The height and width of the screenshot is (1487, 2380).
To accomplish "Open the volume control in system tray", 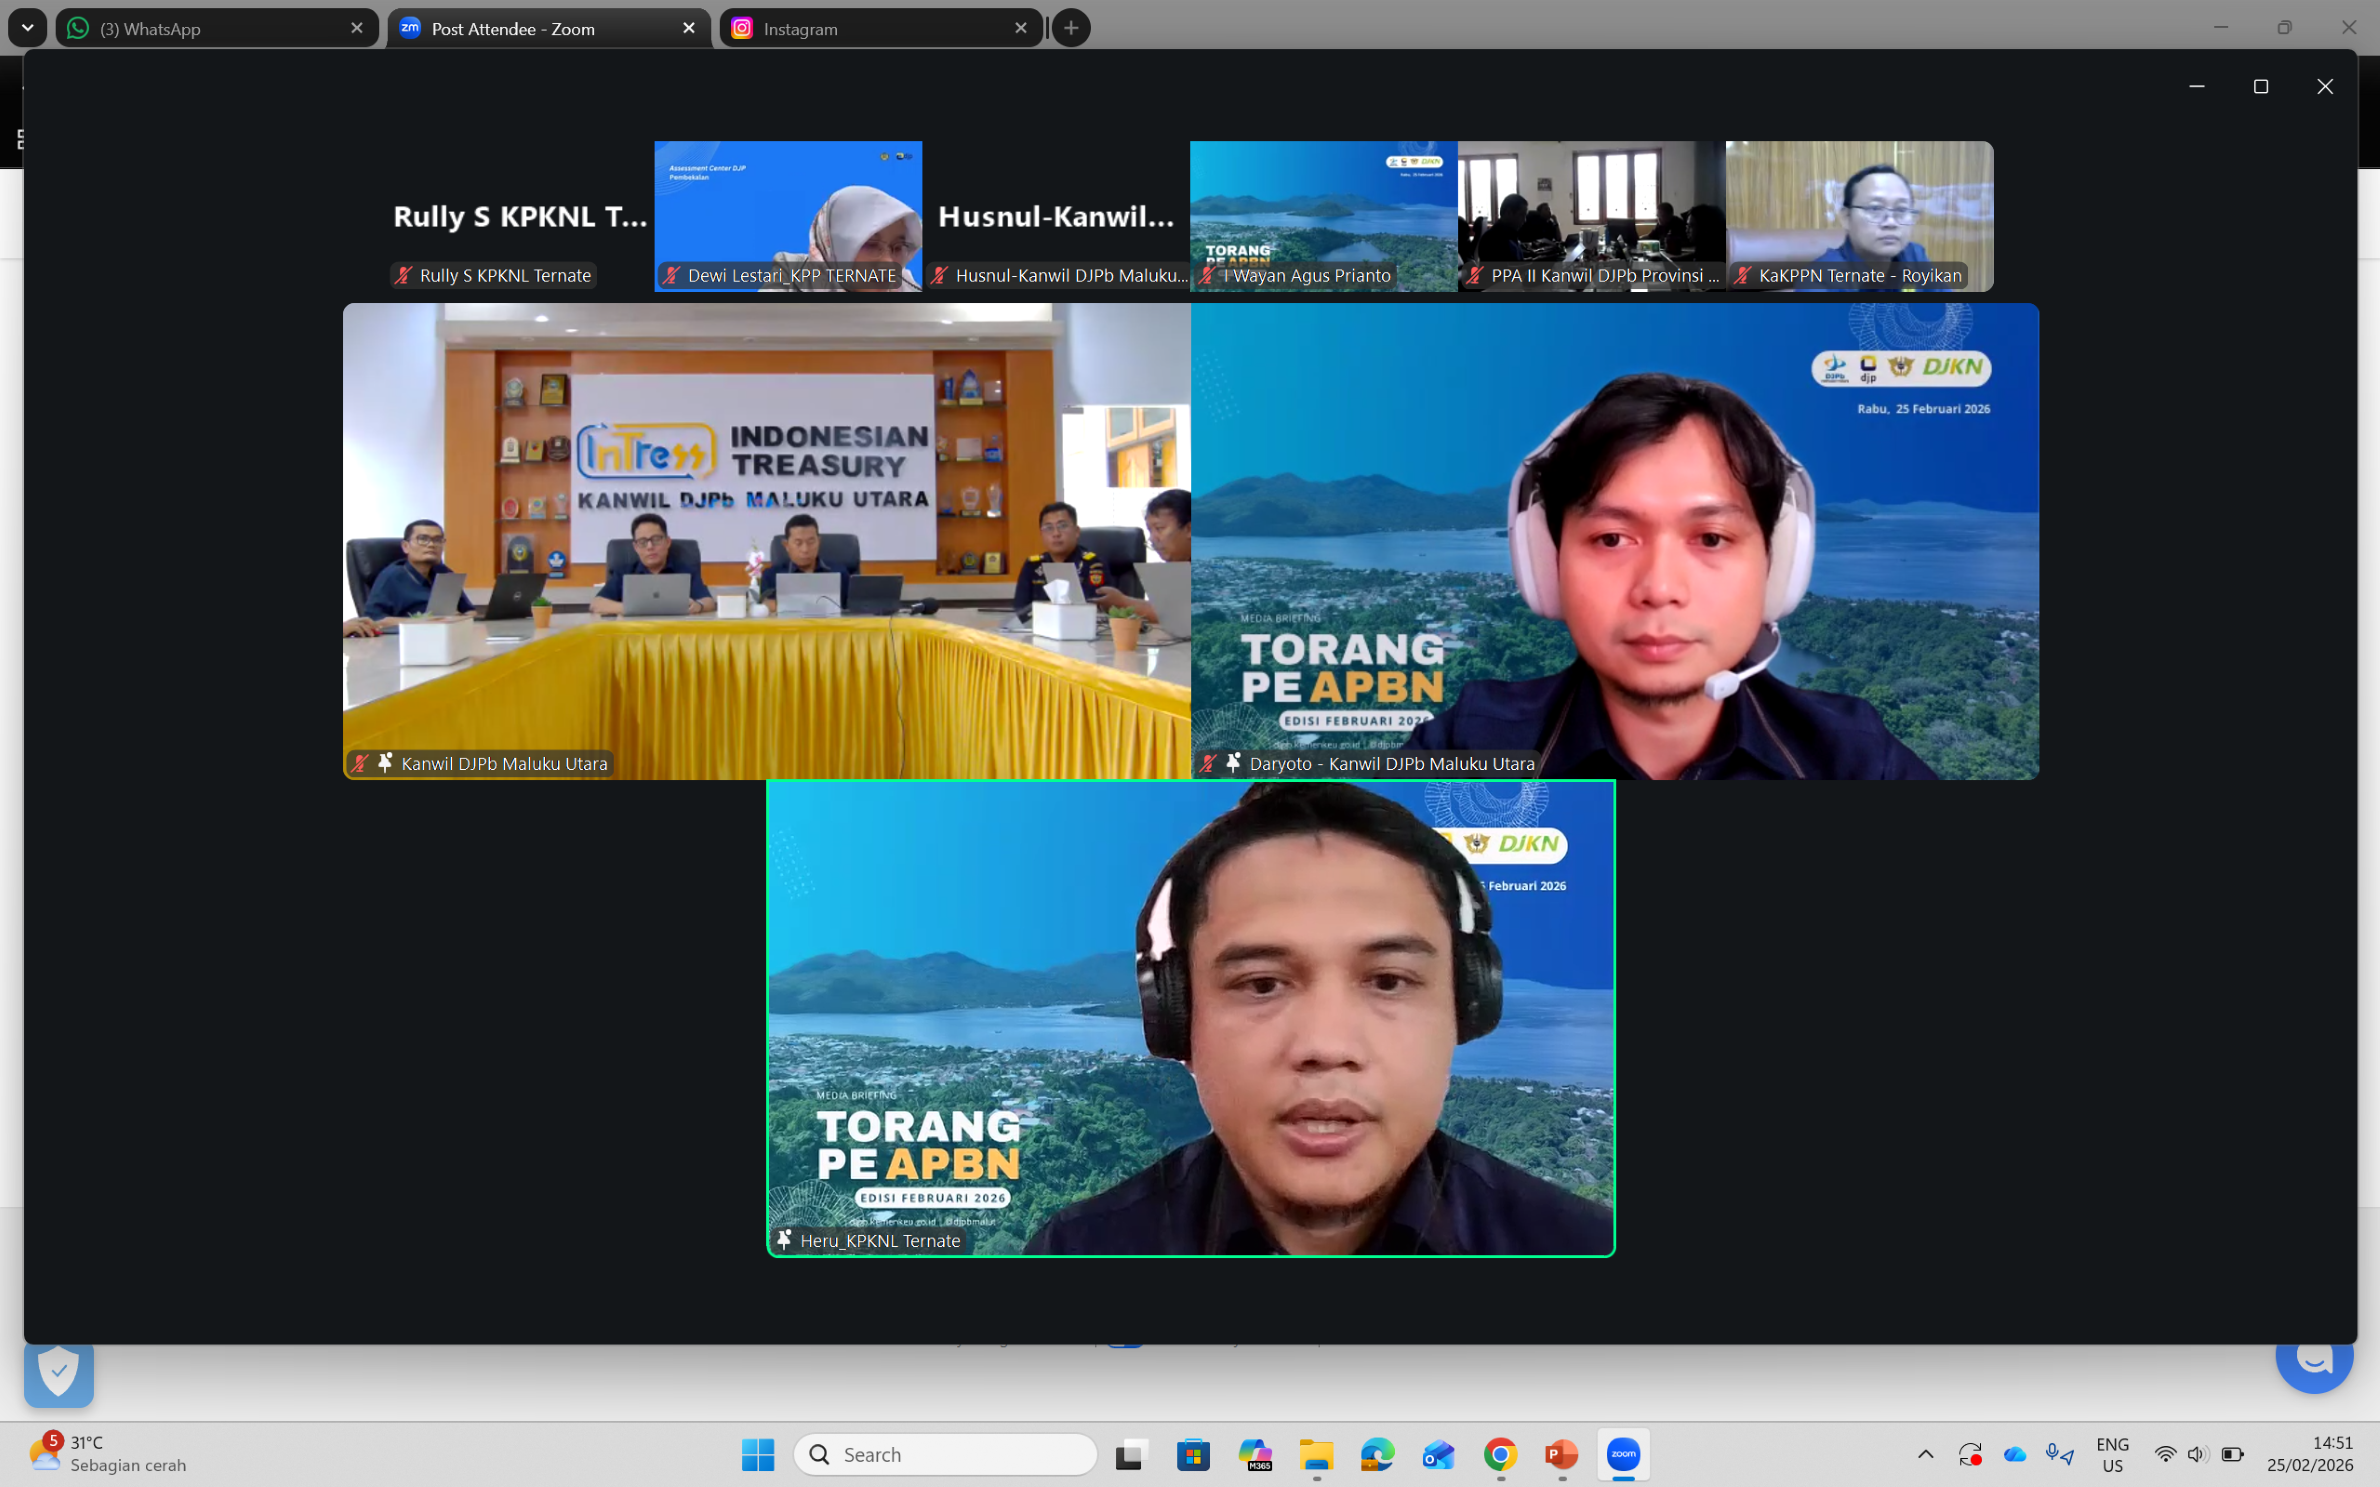I will tap(2196, 1454).
